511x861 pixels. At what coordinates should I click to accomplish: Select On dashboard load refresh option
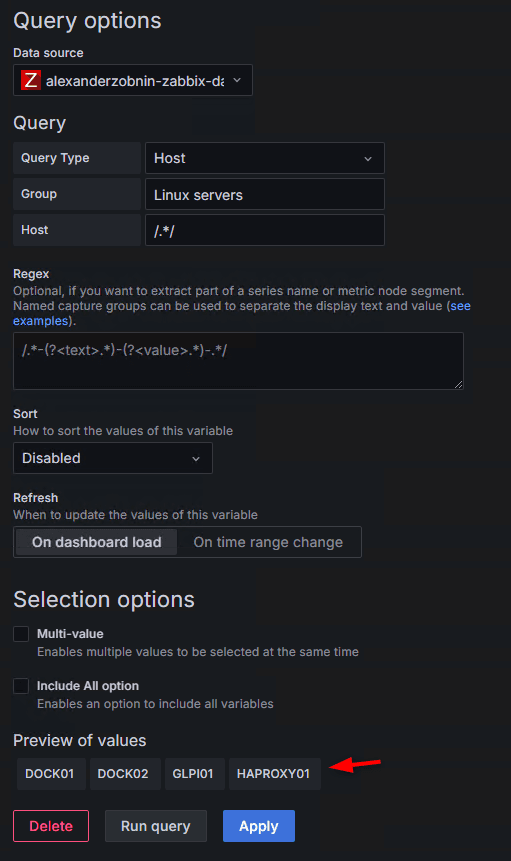[x=97, y=542]
